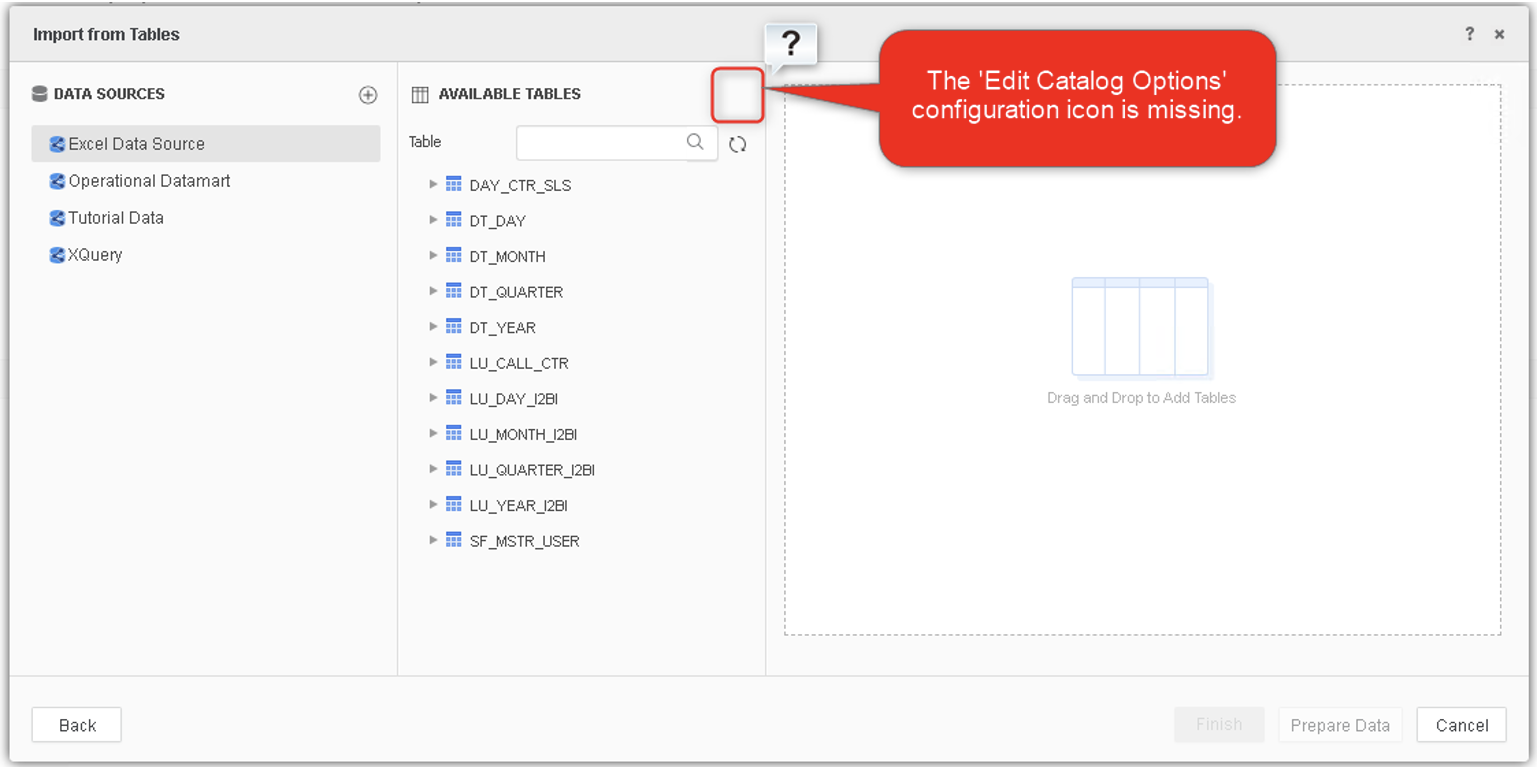Click the refresh tables icon
1538x772 pixels.
tap(738, 144)
